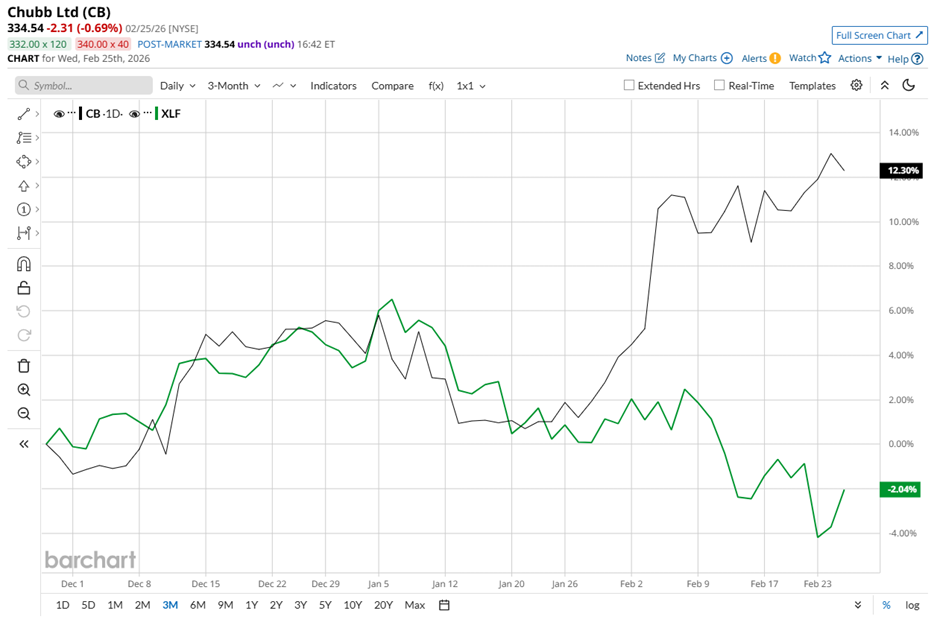Toggle visibility of the CB series
The width and height of the screenshot is (937, 631).
click(59, 114)
